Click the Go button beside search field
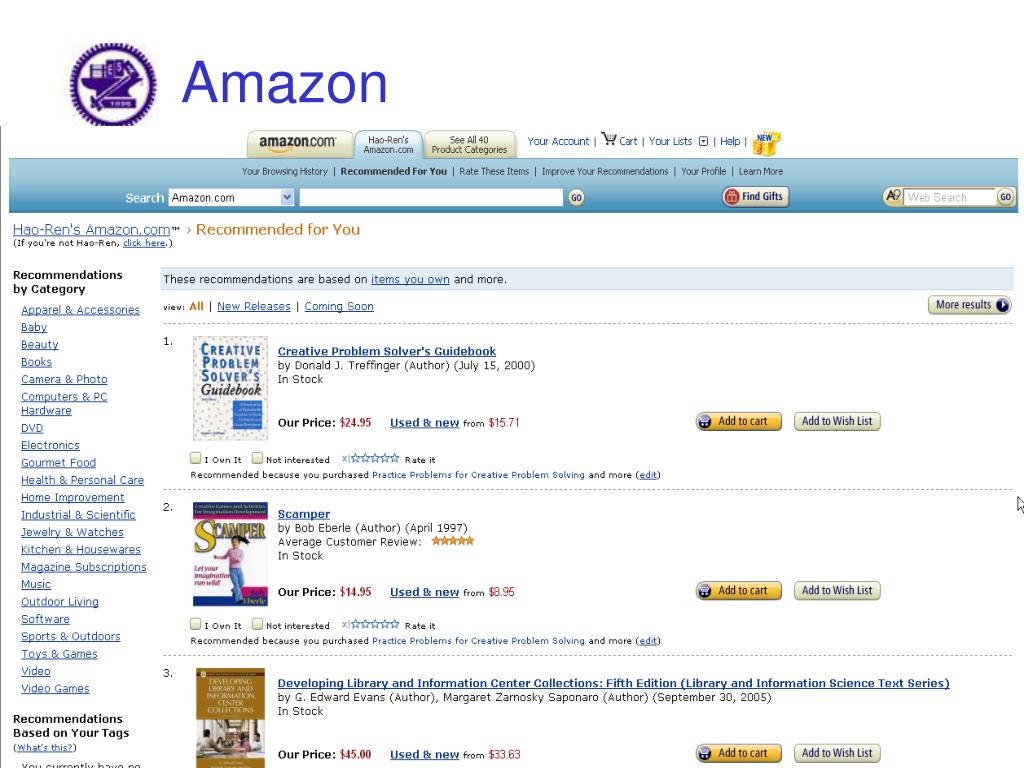1024x768 pixels. [576, 197]
